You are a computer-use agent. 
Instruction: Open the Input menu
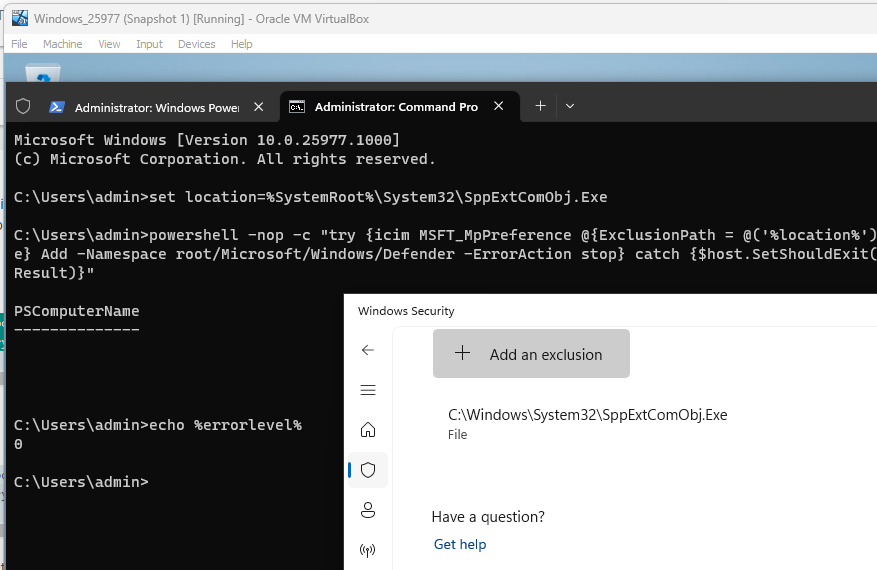coord(149,44)
